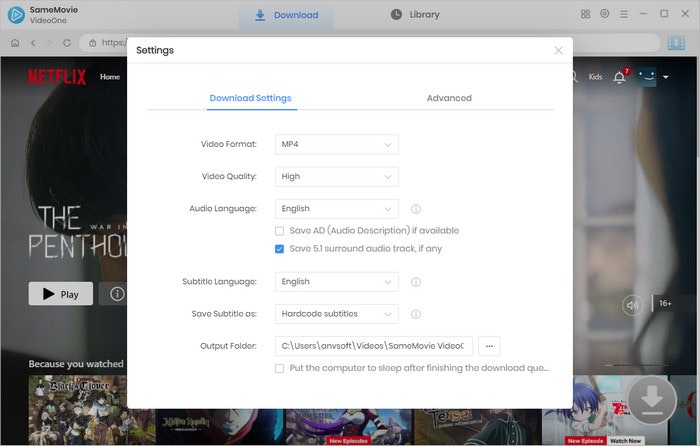
Task: Open the Subtitle Language dropdown
Action: click(337, 282)
